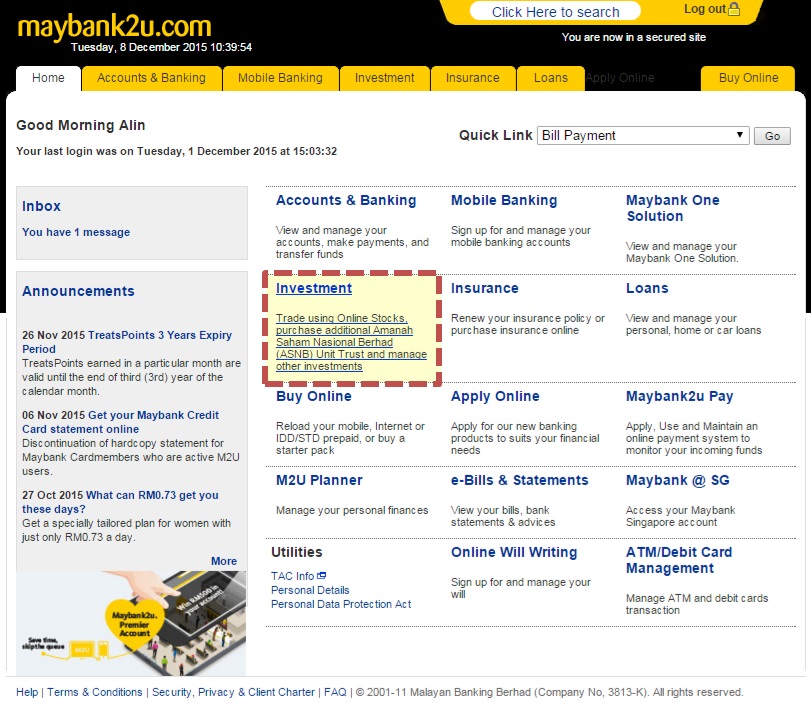This screenshot has height=703, width=811.
Task: Open Mobile Banking heading in main grid
Action: pyautogui.click(x=504, y=200)
